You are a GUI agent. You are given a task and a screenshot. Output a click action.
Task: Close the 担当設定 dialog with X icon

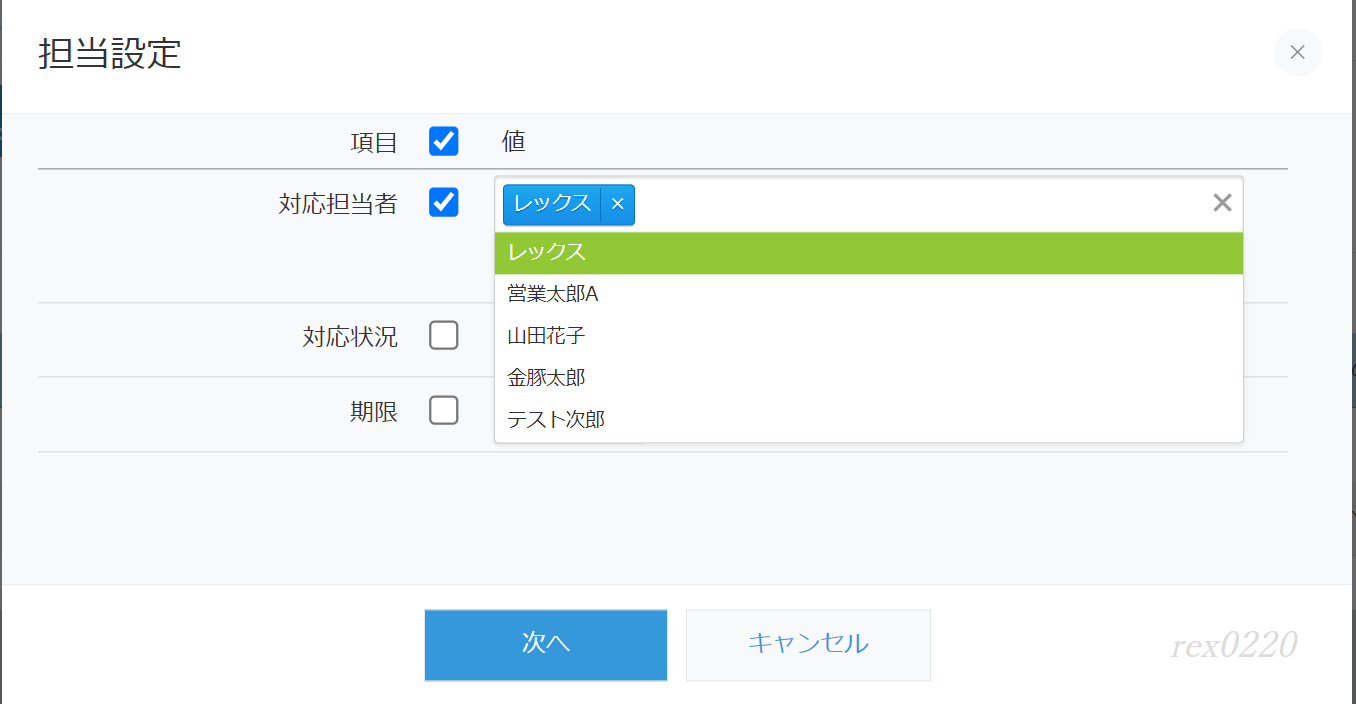pyautogui.click(x=1297, y=53)
